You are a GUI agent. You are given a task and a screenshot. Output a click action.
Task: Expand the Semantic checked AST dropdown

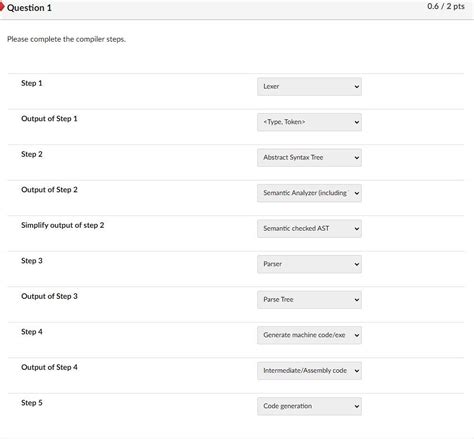(x=309, y=229)
